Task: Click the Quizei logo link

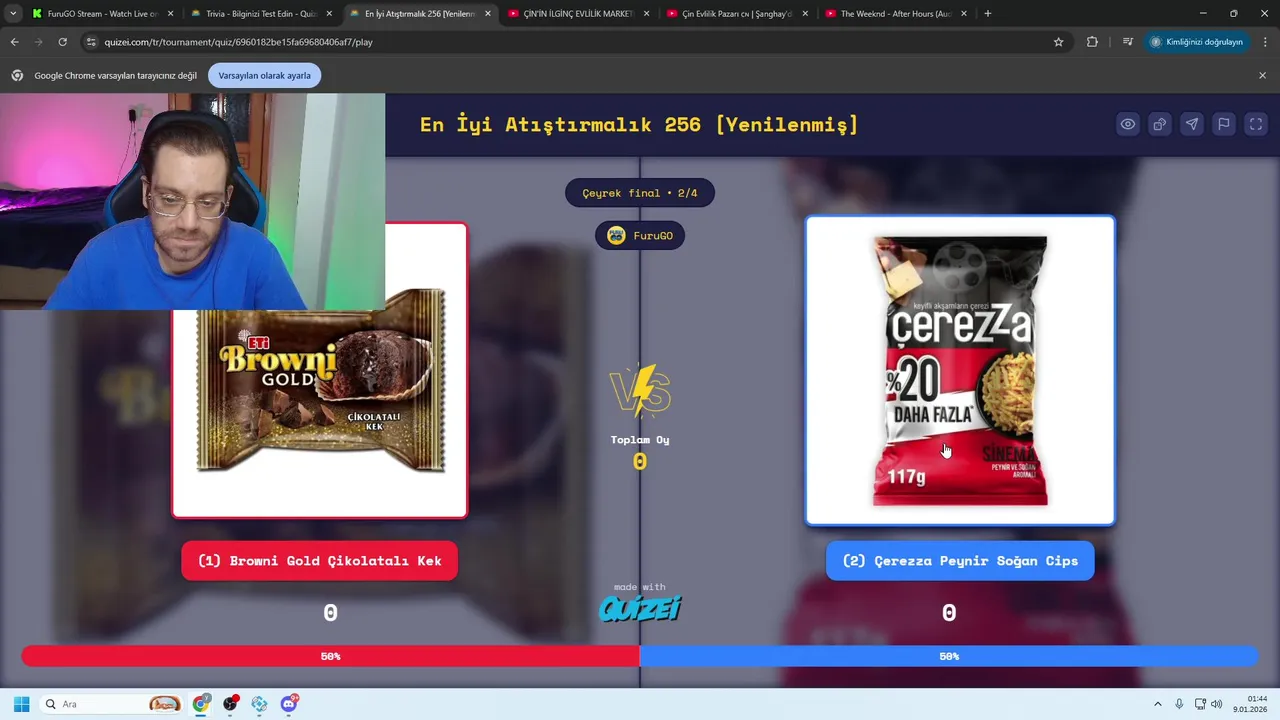Action: [640, 608]
